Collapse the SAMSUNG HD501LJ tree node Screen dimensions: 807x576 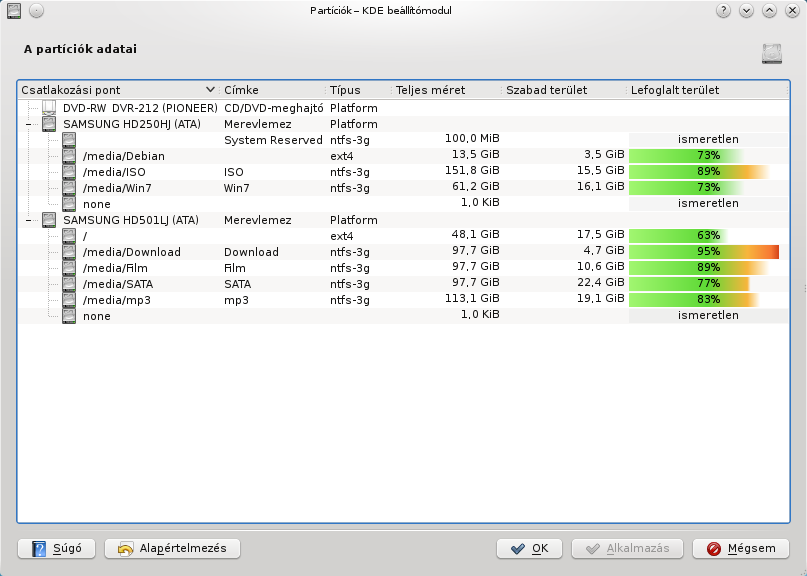click(x=29, y=220)
